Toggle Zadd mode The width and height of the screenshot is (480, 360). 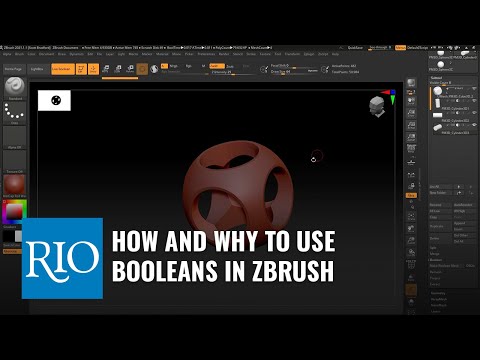(217, 66)
